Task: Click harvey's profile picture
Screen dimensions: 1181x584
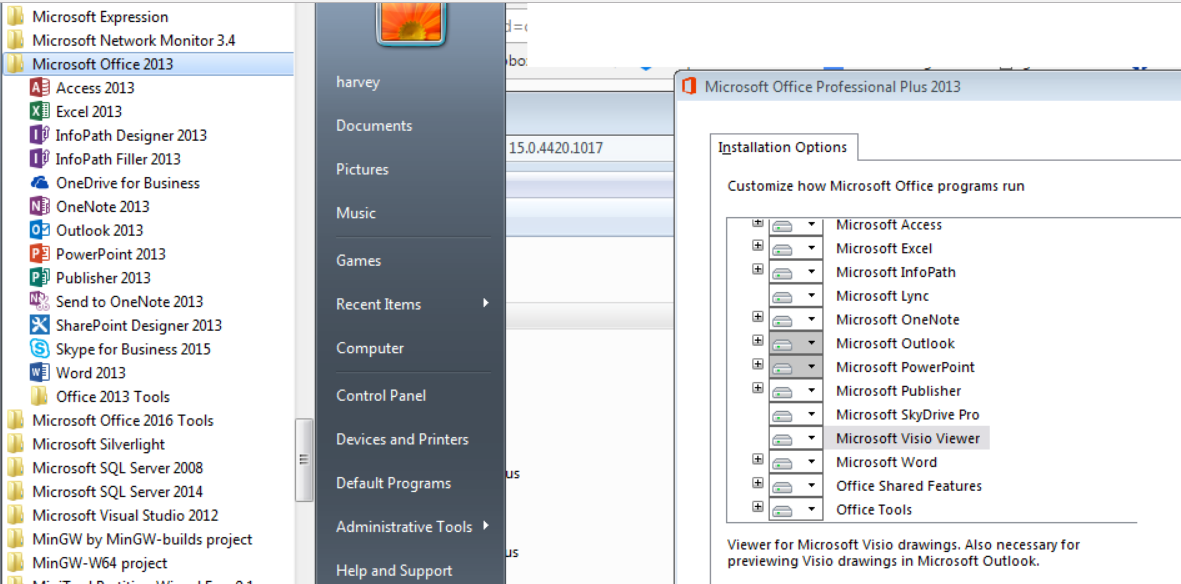Action: point(412,24)
